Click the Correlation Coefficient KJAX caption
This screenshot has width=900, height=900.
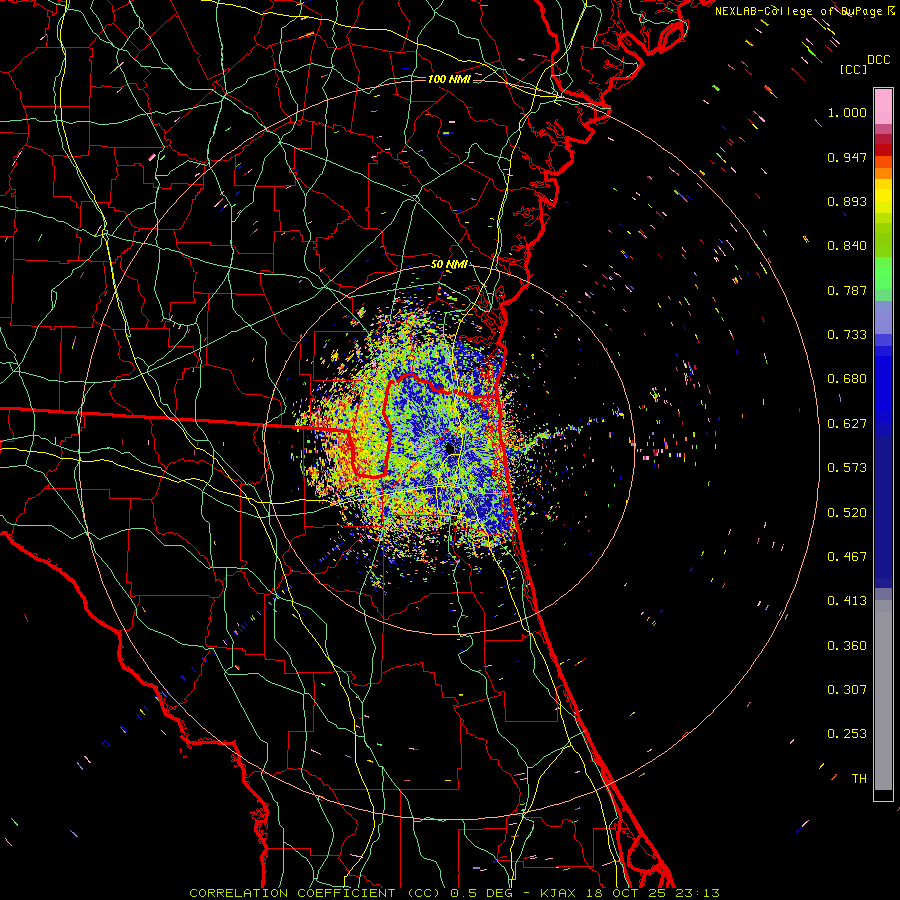pos(454,893)
